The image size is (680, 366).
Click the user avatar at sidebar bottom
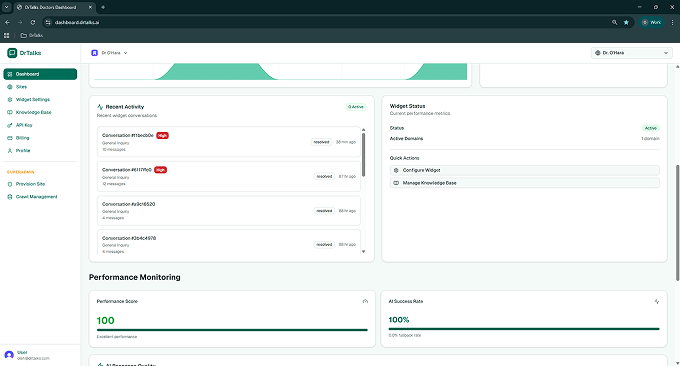click(9, 355)
